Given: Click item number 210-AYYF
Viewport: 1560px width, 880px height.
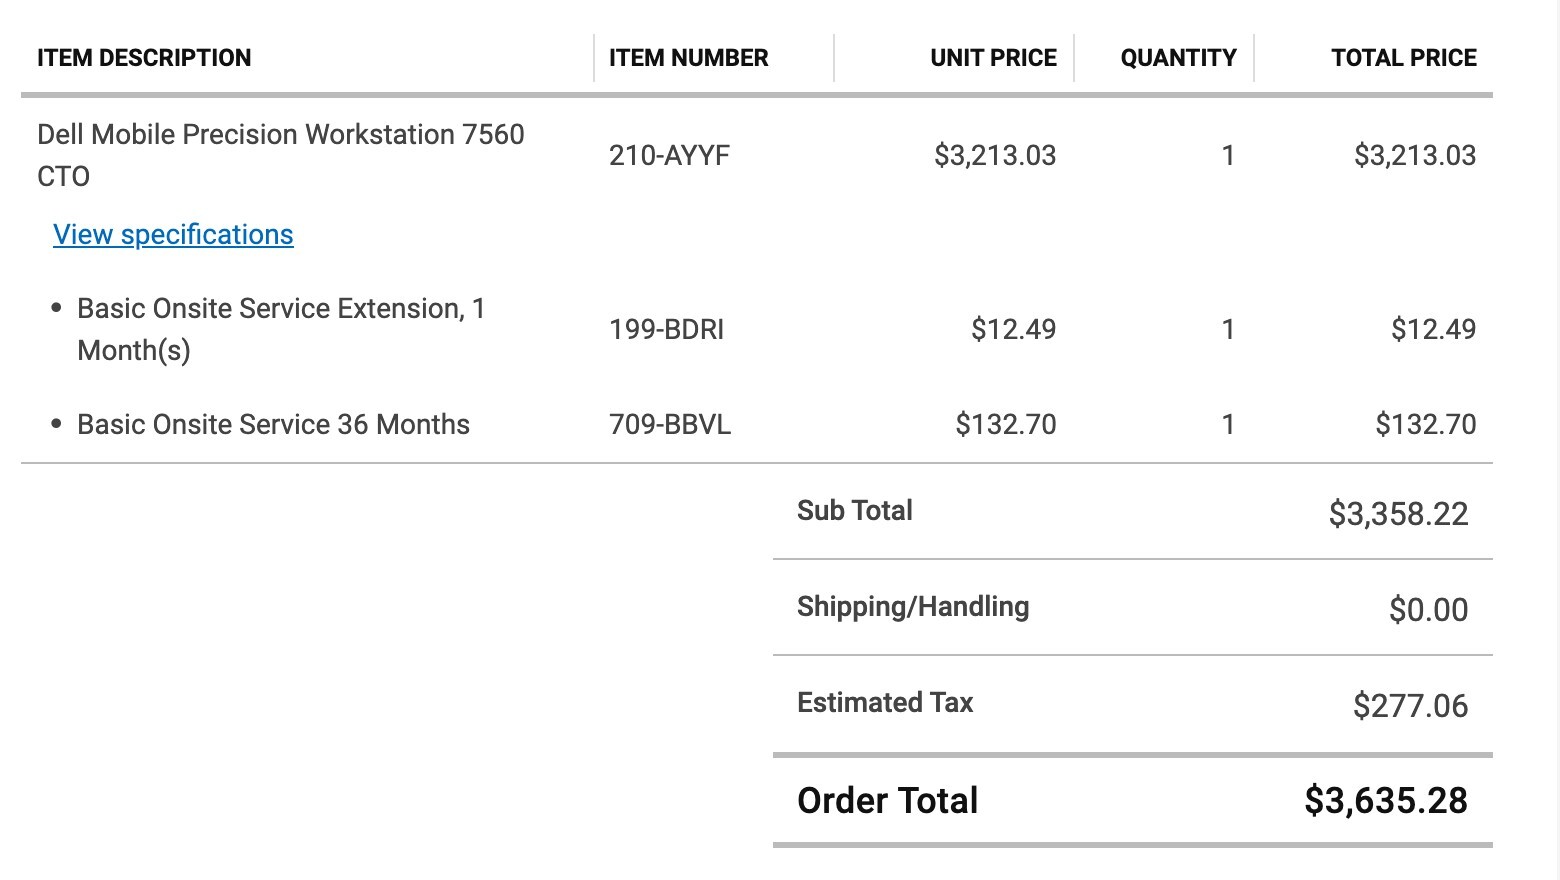Looking at the screenshot, I should [x=669, y=155].
